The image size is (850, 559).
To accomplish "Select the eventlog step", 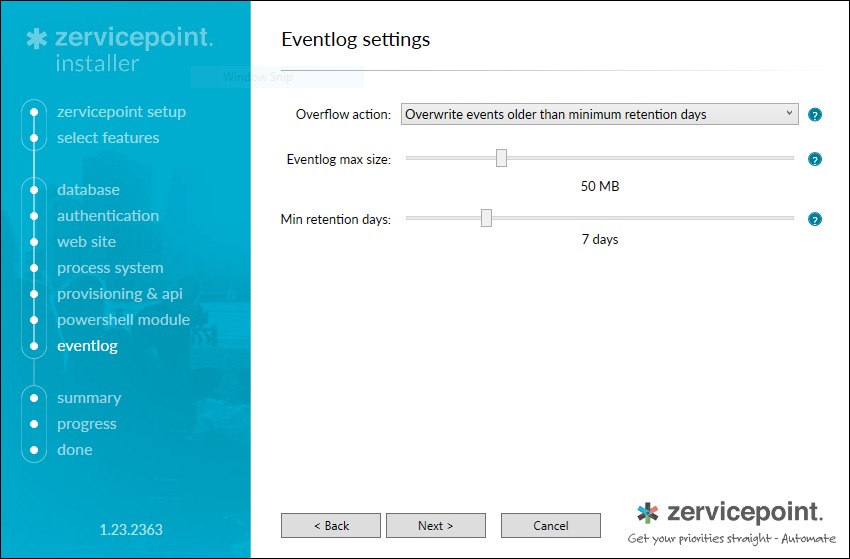I will click(x=87, y=346).
